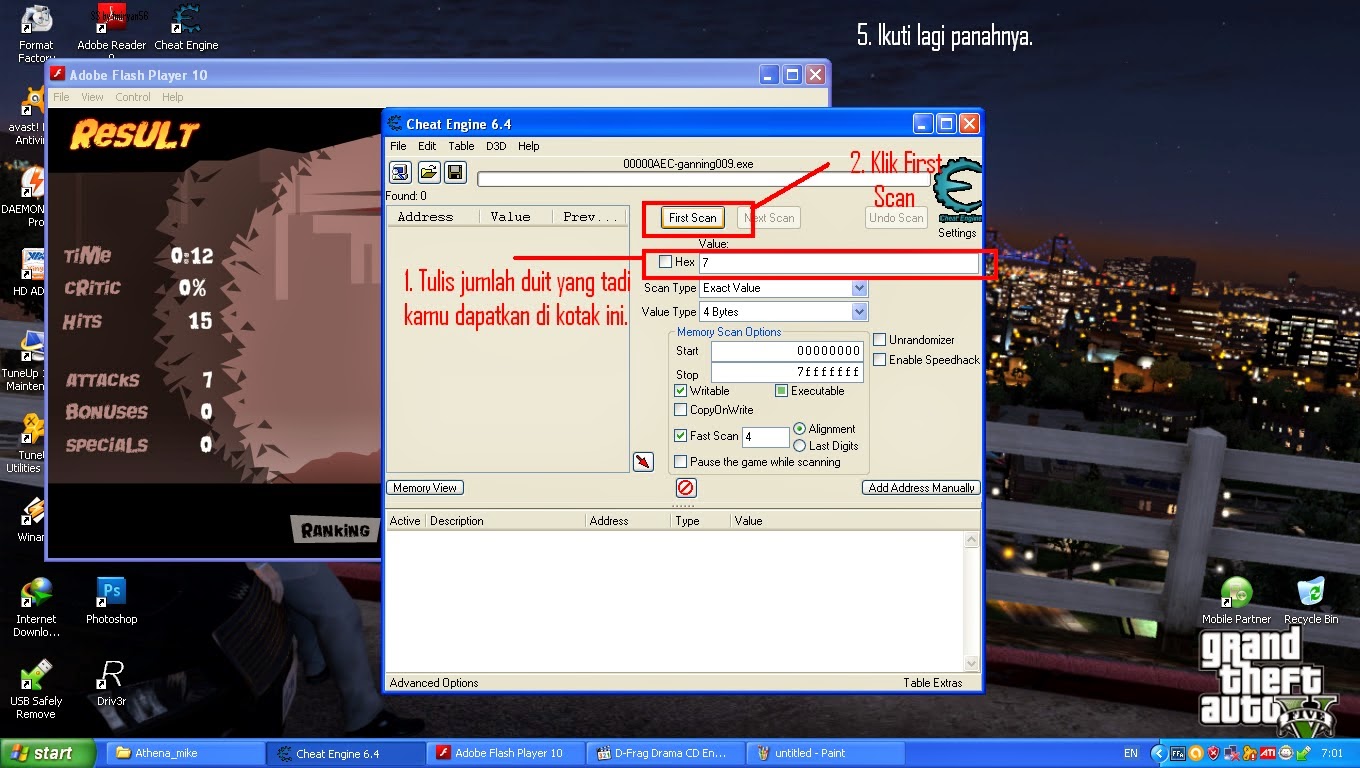Click Add Address Manually button
The height and width of the screenshot is (768, 1360).
point(922,488)
